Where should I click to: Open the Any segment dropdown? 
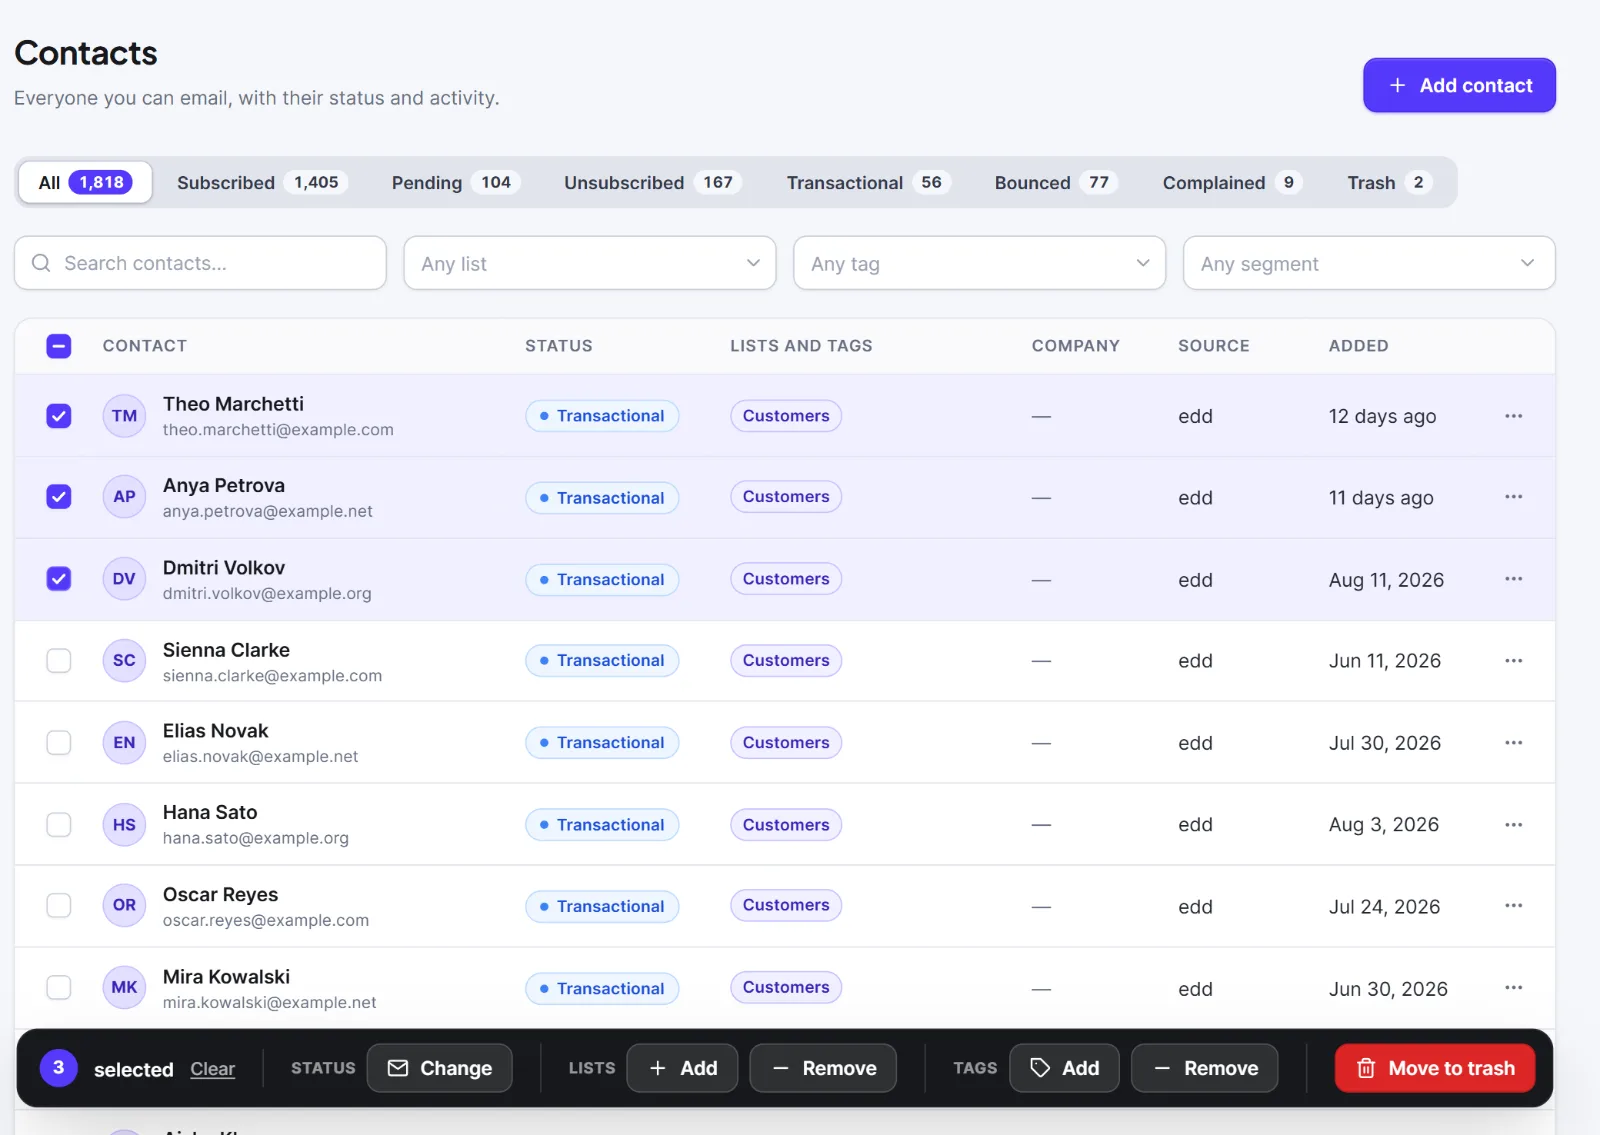tap(1369, 263)
